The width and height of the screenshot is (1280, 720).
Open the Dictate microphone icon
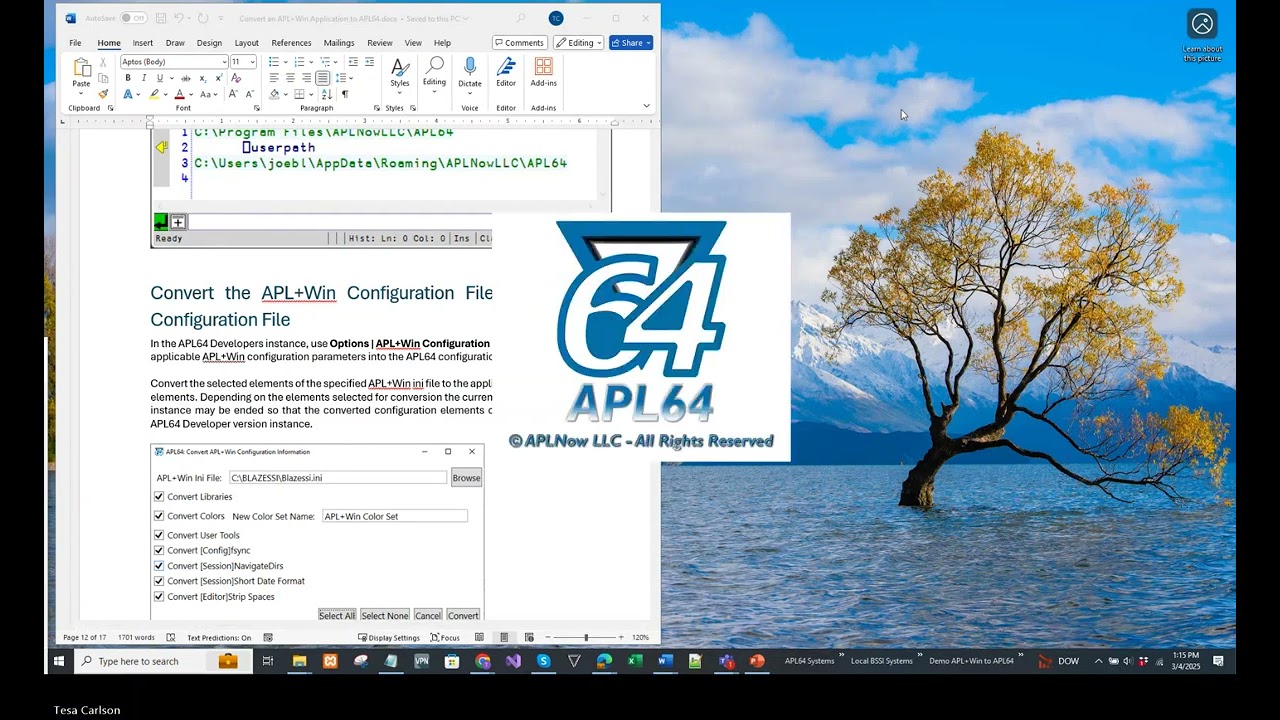(x=469, y=67)
